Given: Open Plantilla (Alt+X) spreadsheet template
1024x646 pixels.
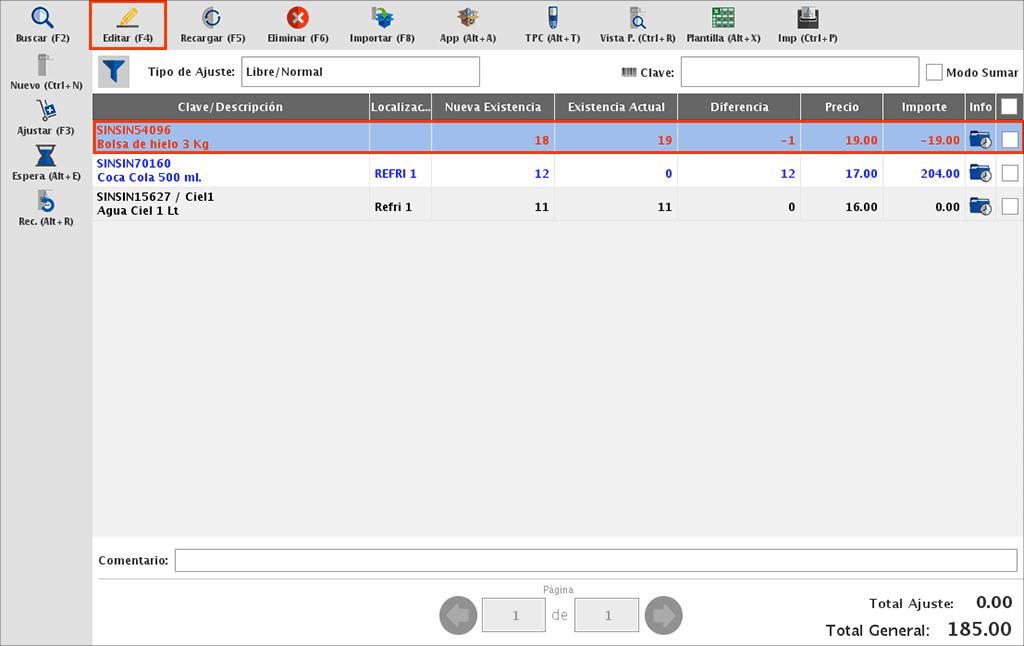Looking at the screenshot, I should pyautogui.click(x=723, y=18).
